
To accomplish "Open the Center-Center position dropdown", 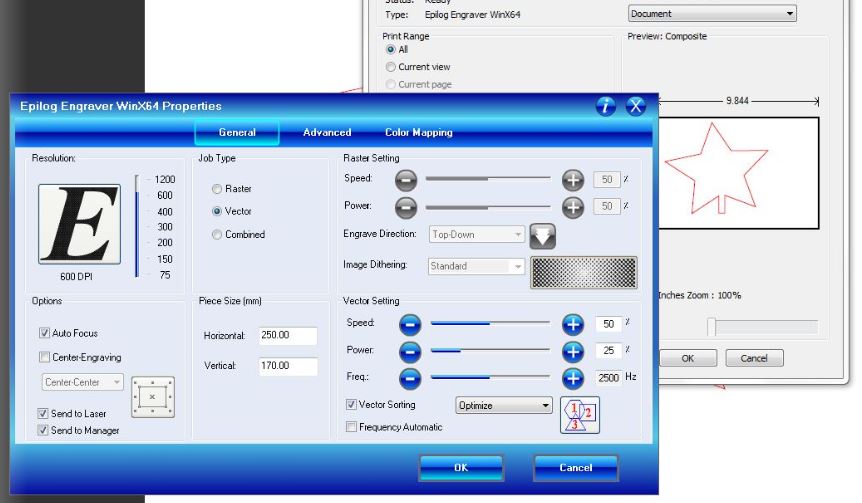I will coord(82,382).
